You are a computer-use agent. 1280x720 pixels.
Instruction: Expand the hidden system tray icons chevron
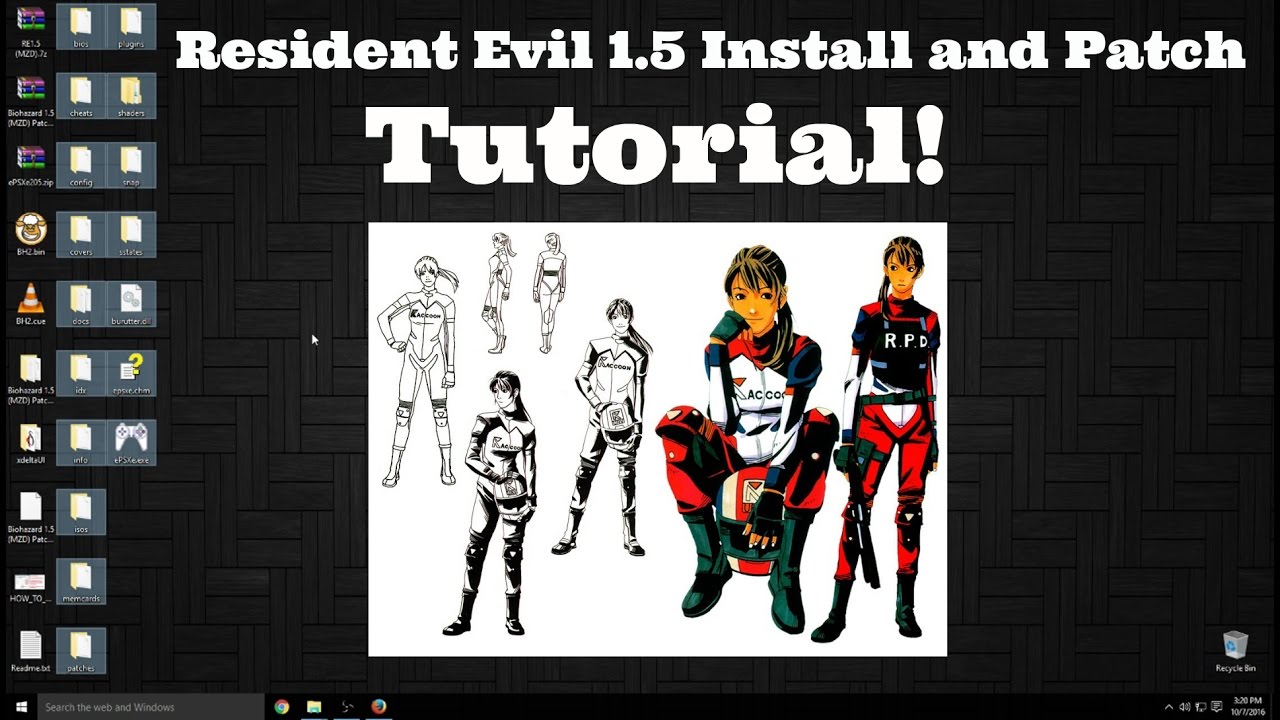tap(1169, 707)
